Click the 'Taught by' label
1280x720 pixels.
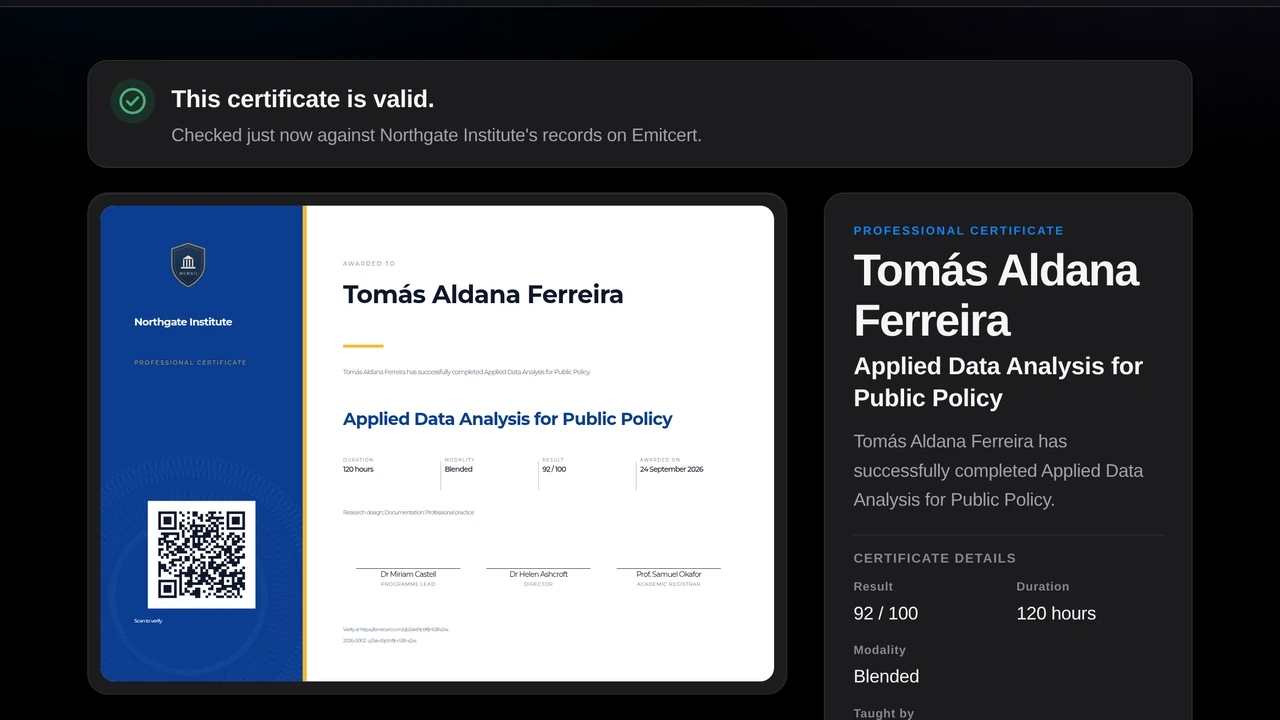click(x=883, y=713)
